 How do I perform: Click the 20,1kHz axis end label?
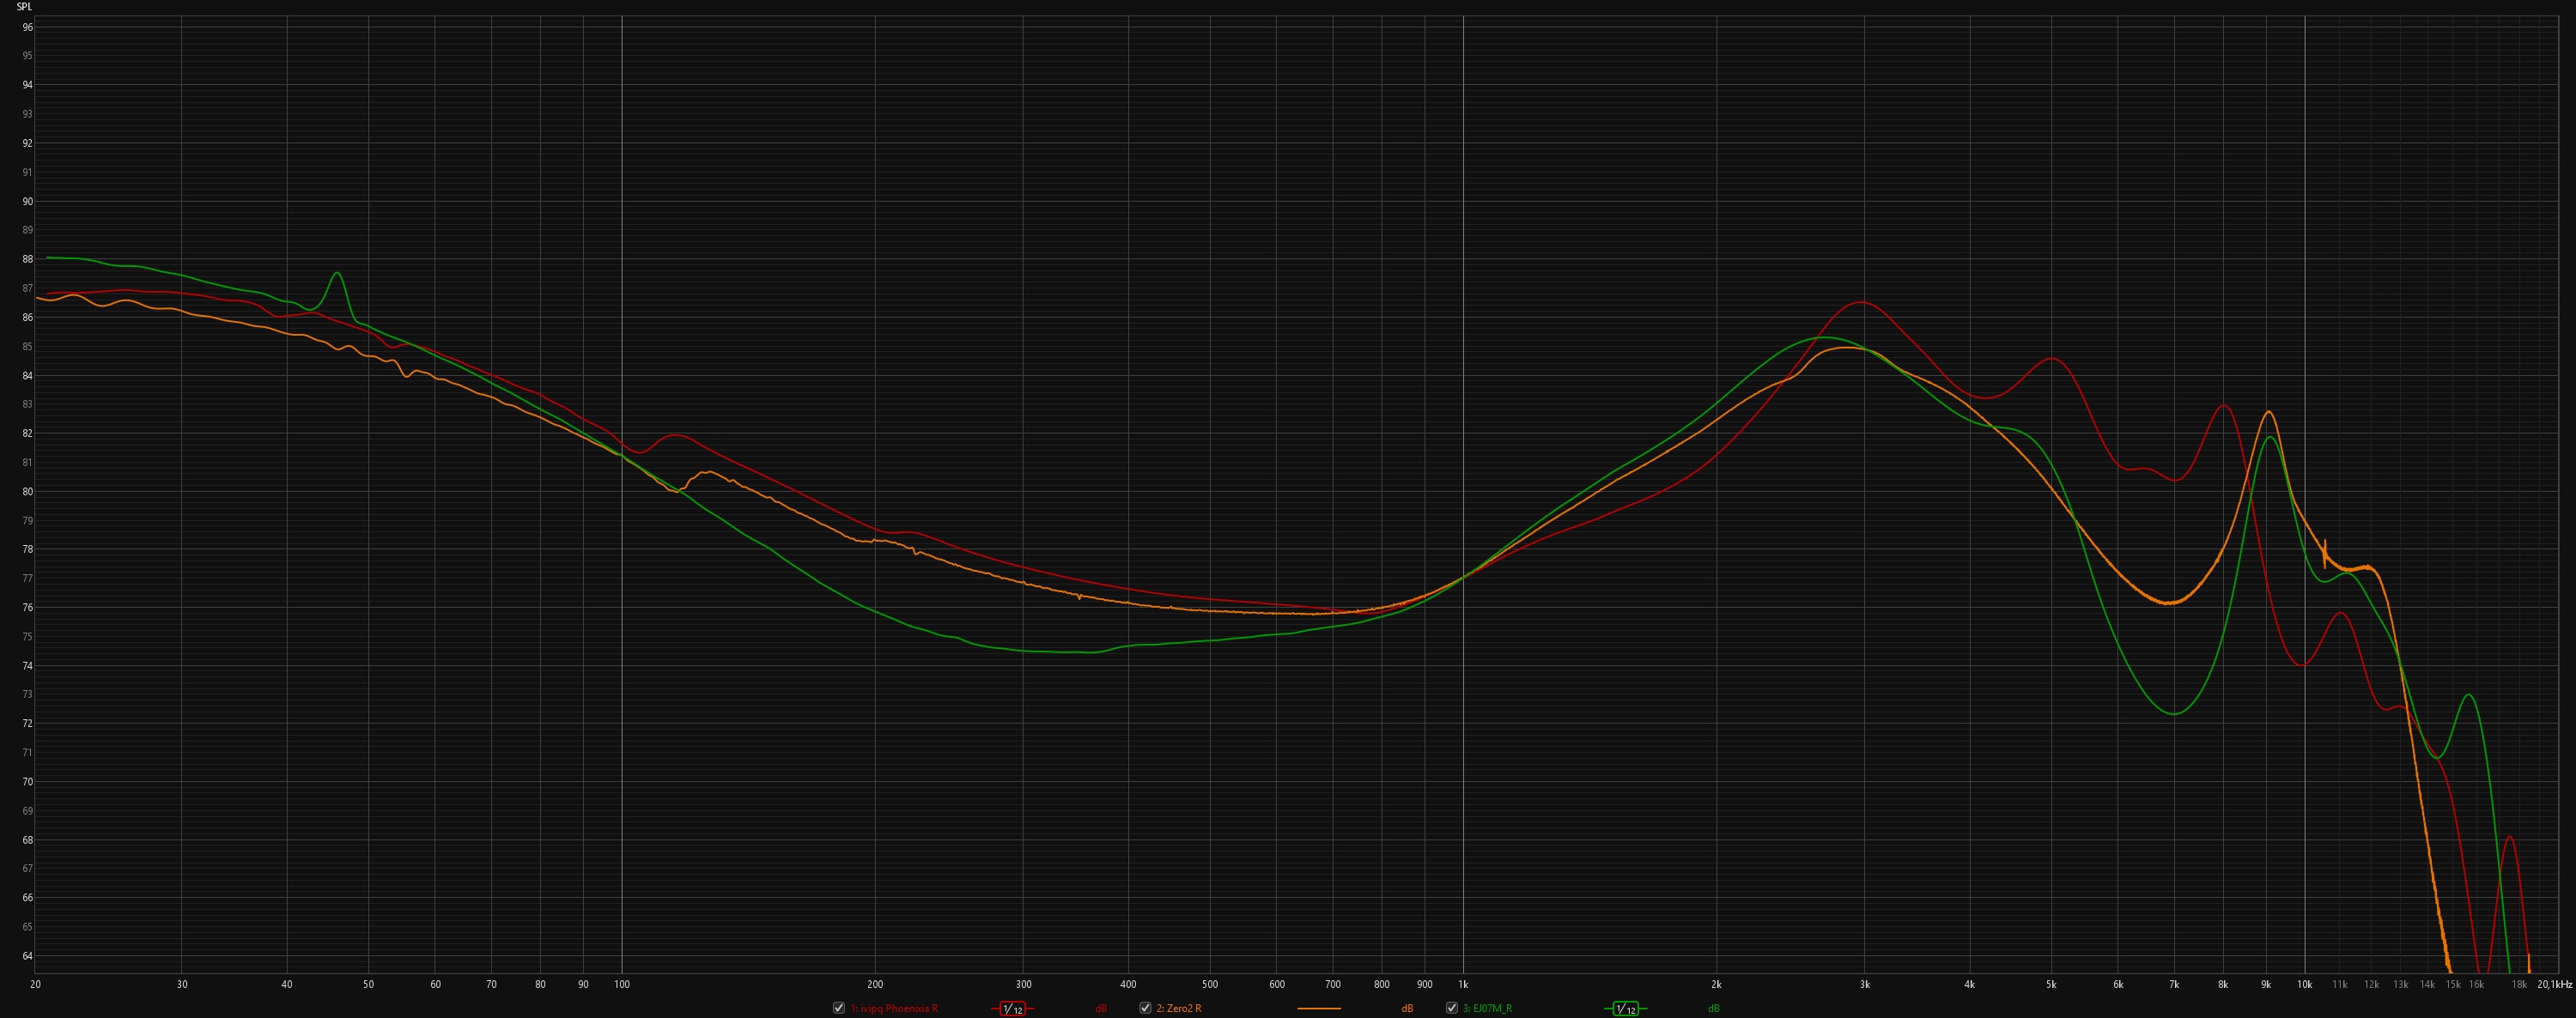pos(2554,985)
